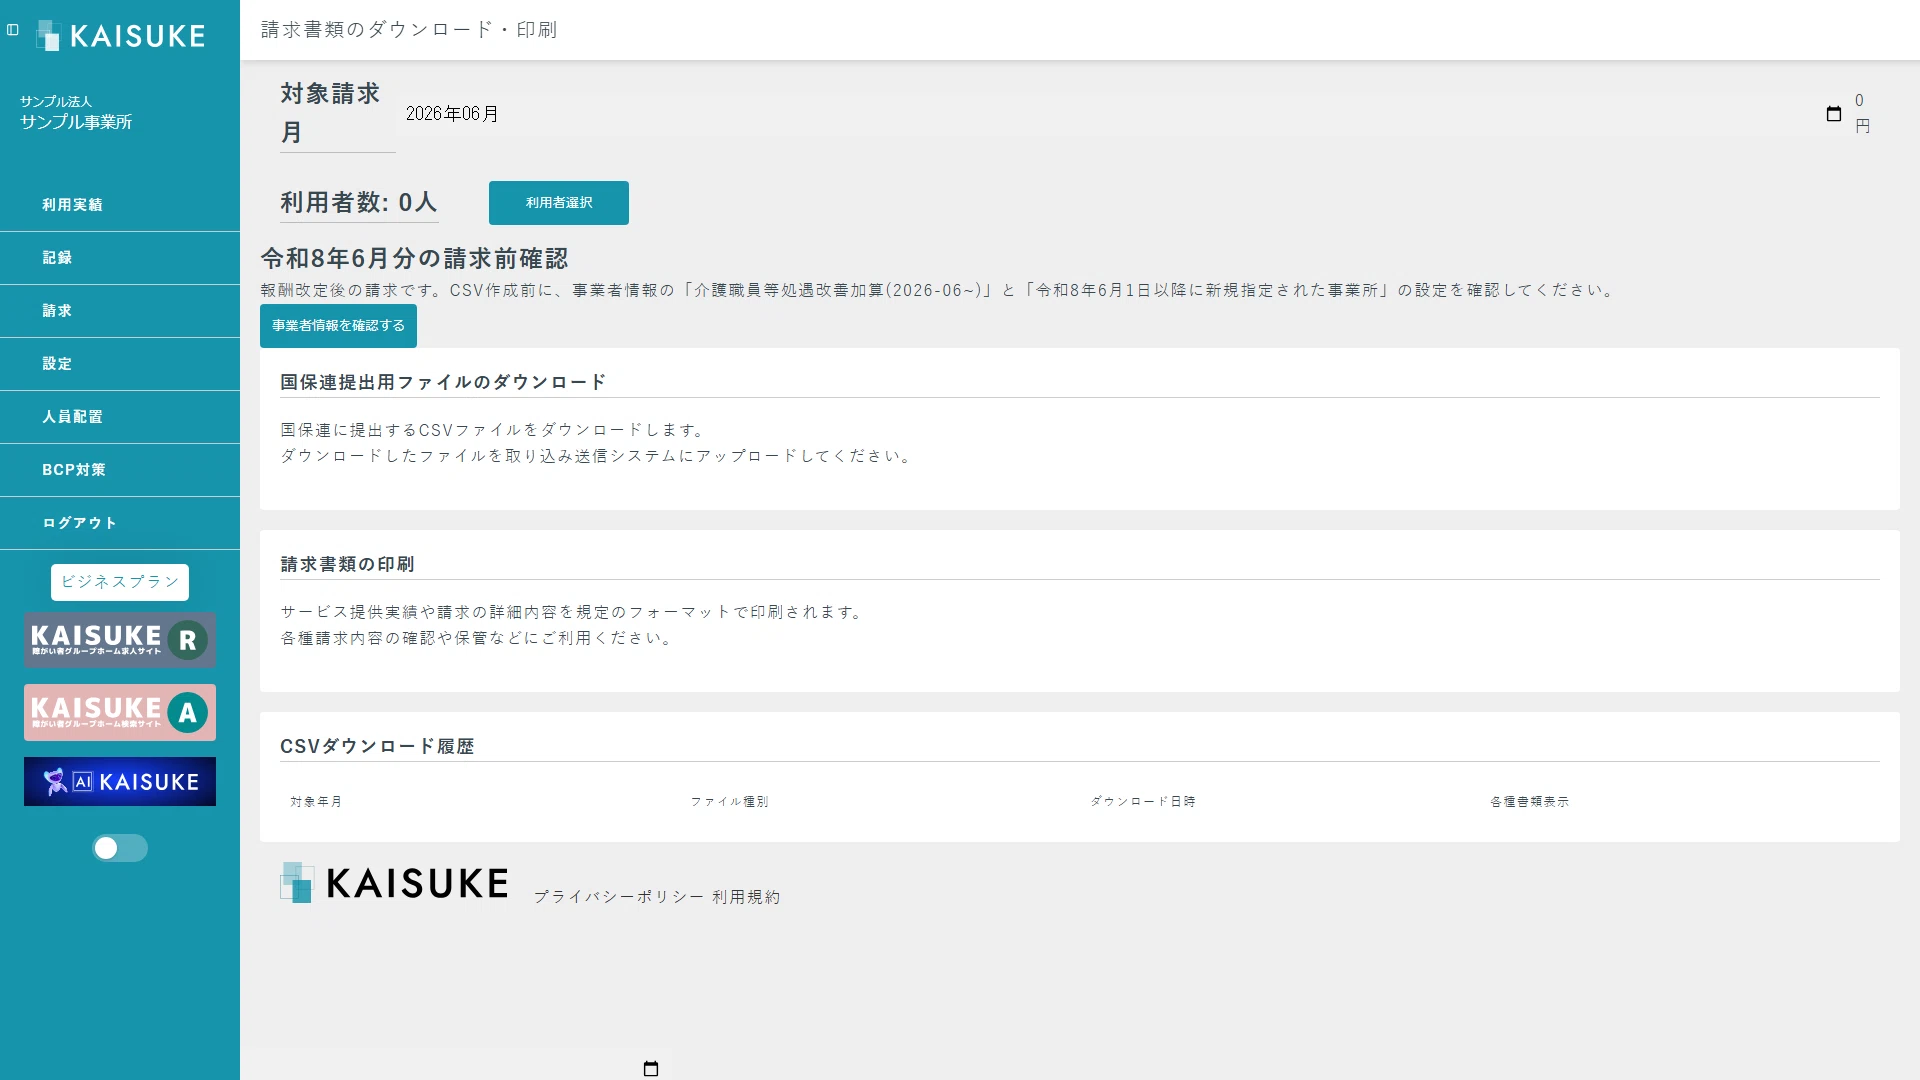The height and width of the screenshot is (1080, 1920).
Task: Click the 請求書類の印刷 heading
Action: click(347, 564)
